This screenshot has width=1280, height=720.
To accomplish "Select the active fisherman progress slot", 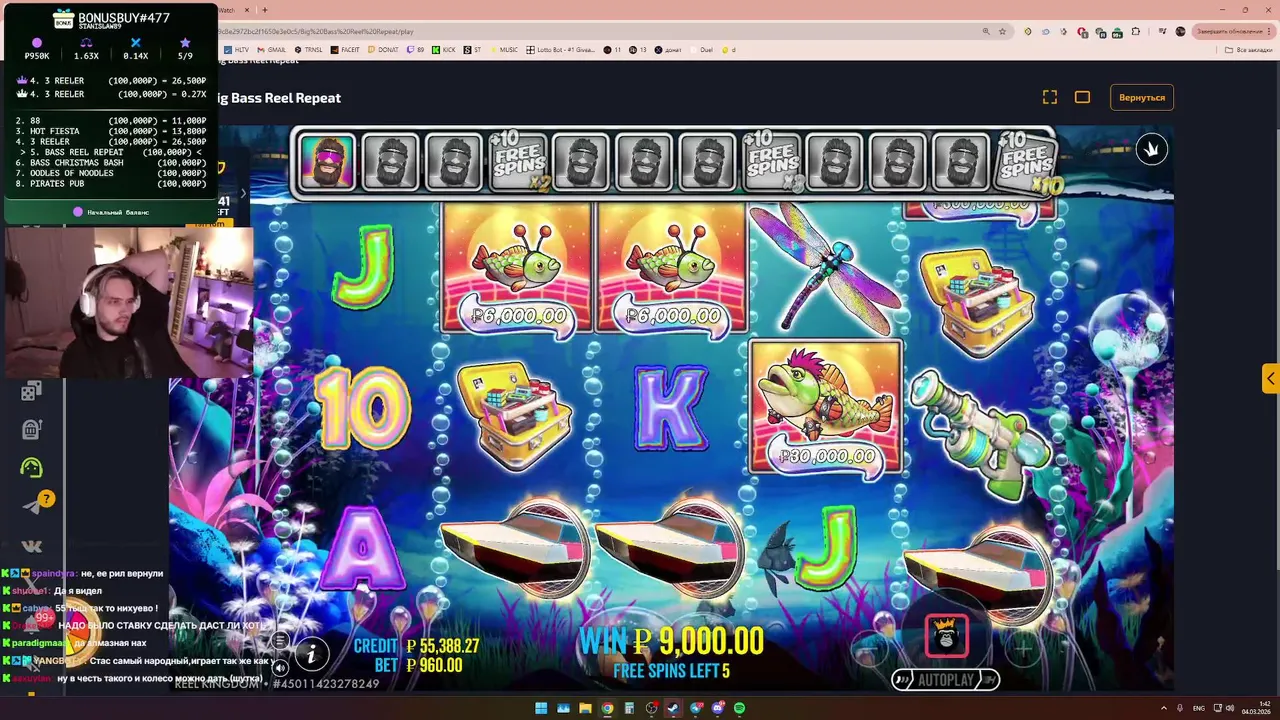I will click(x=327, y=162).
